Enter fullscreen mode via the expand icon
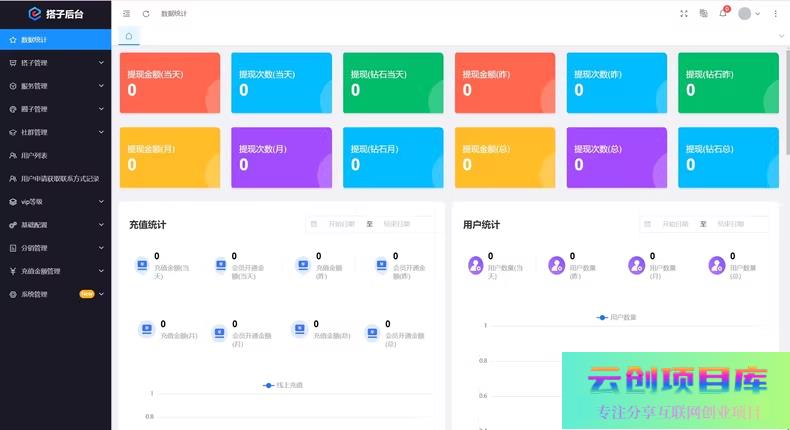Screen dimensions: 790x430 tap(684, 14)
